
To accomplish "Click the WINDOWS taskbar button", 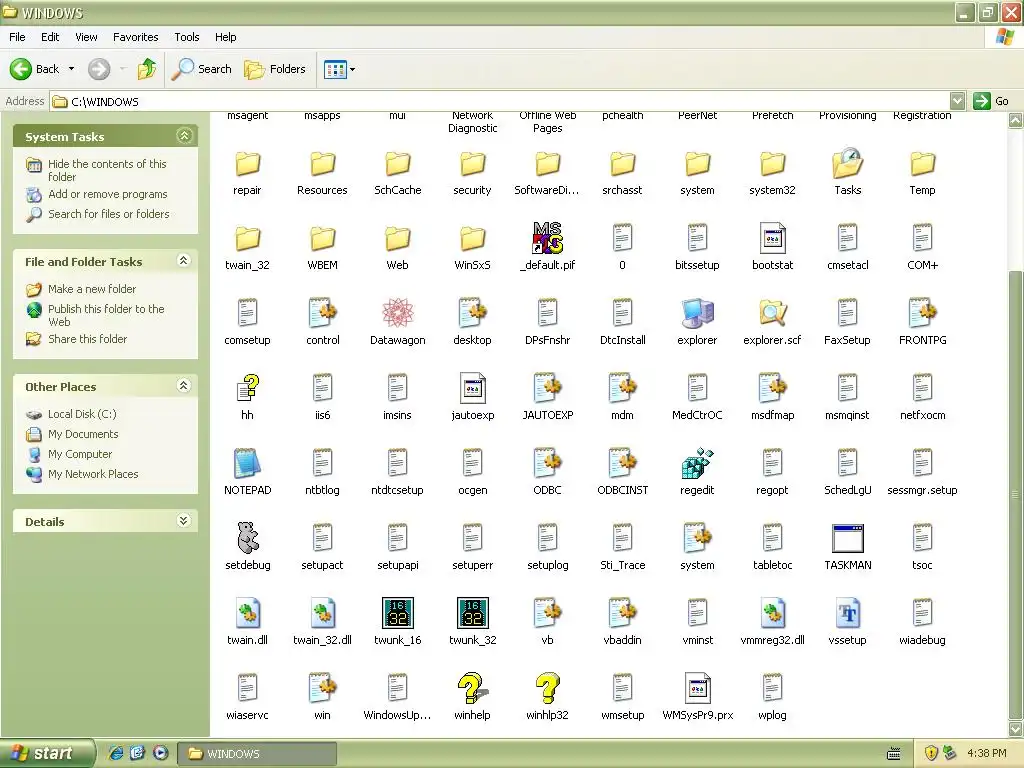I will [258, 754].
